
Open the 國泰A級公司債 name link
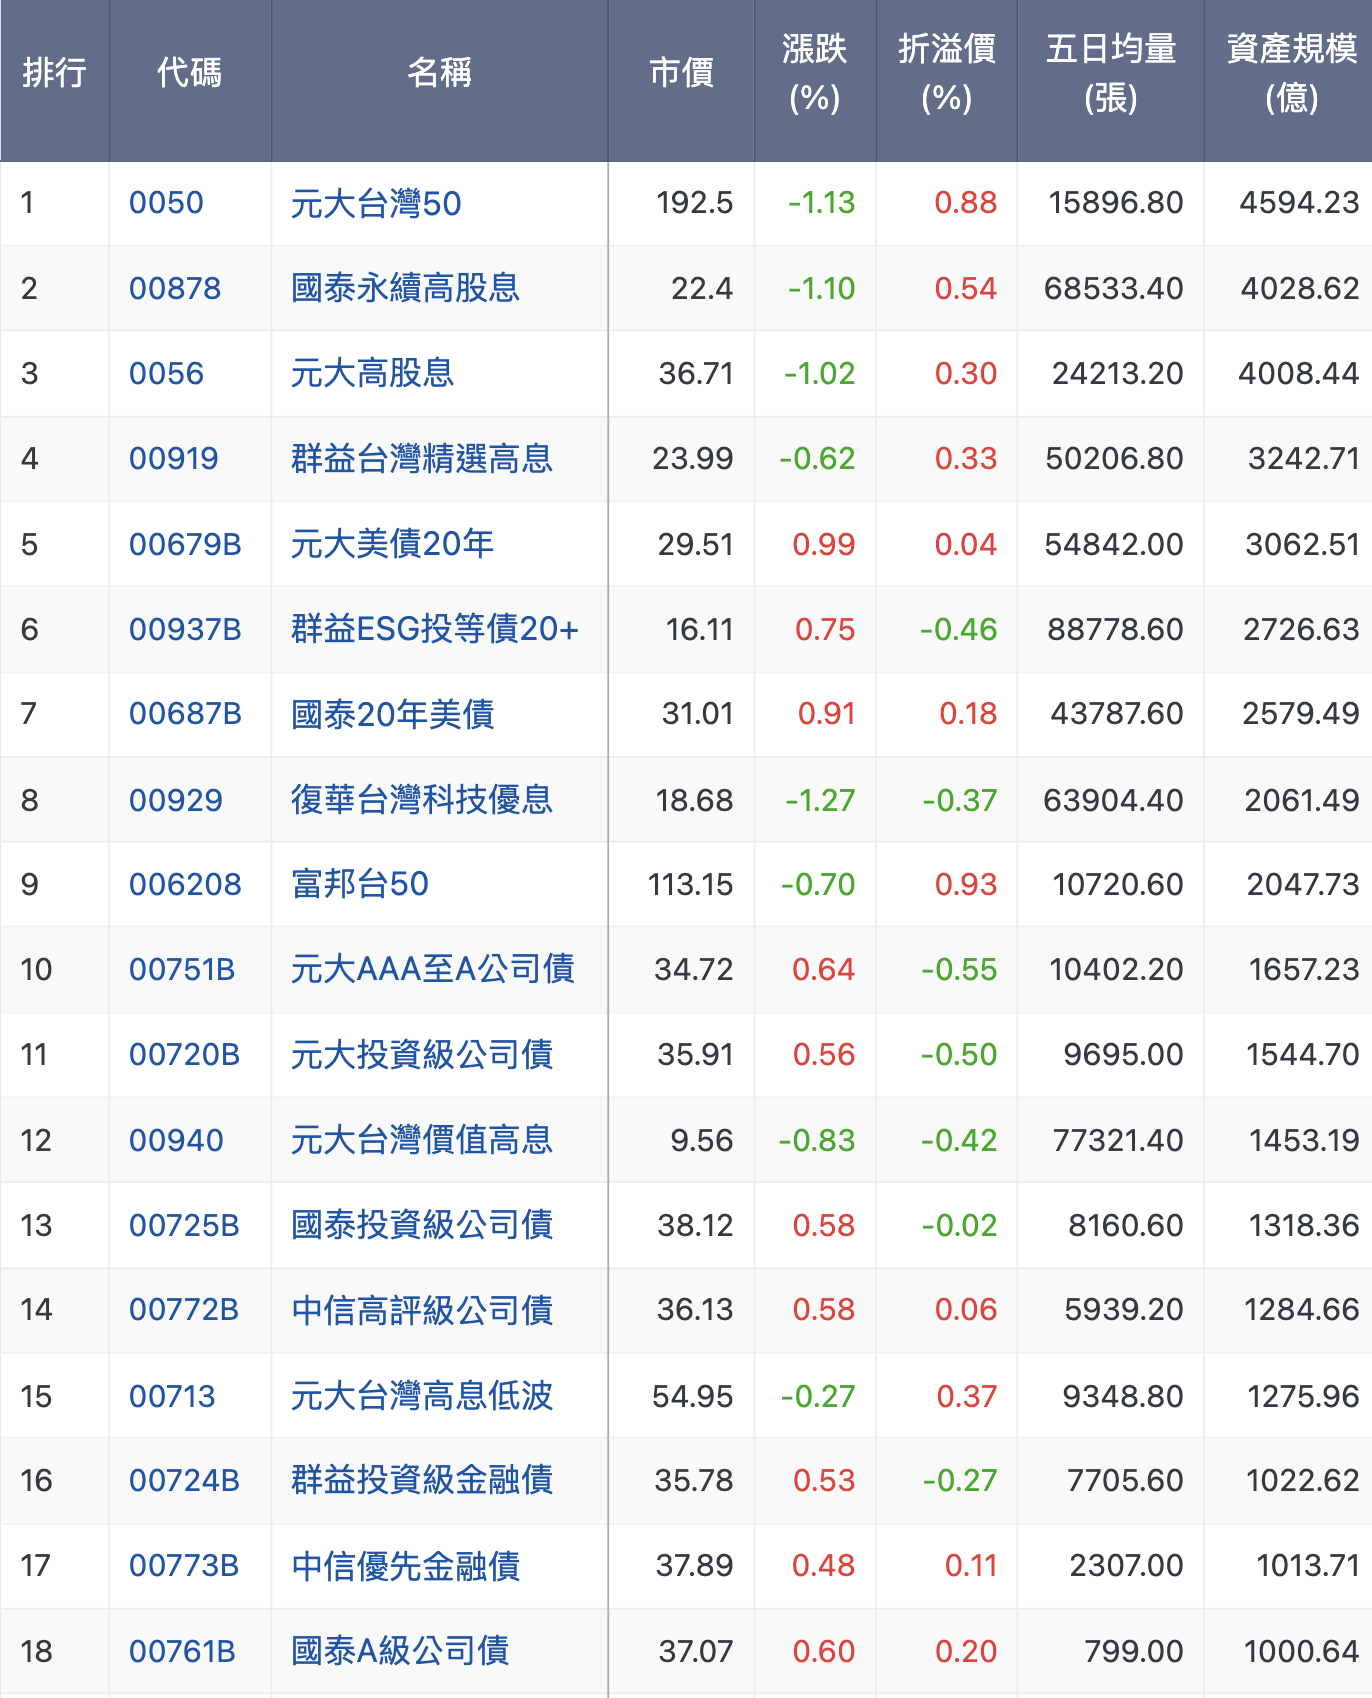[400, 1651]
